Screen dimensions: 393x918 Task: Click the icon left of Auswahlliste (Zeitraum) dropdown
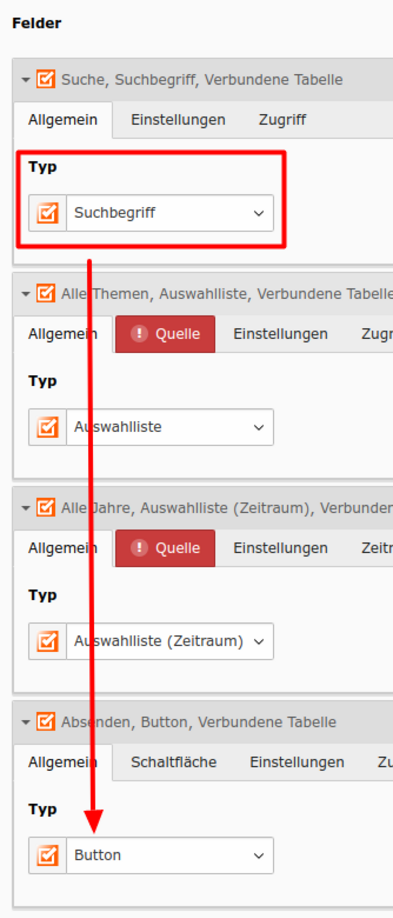47,642
